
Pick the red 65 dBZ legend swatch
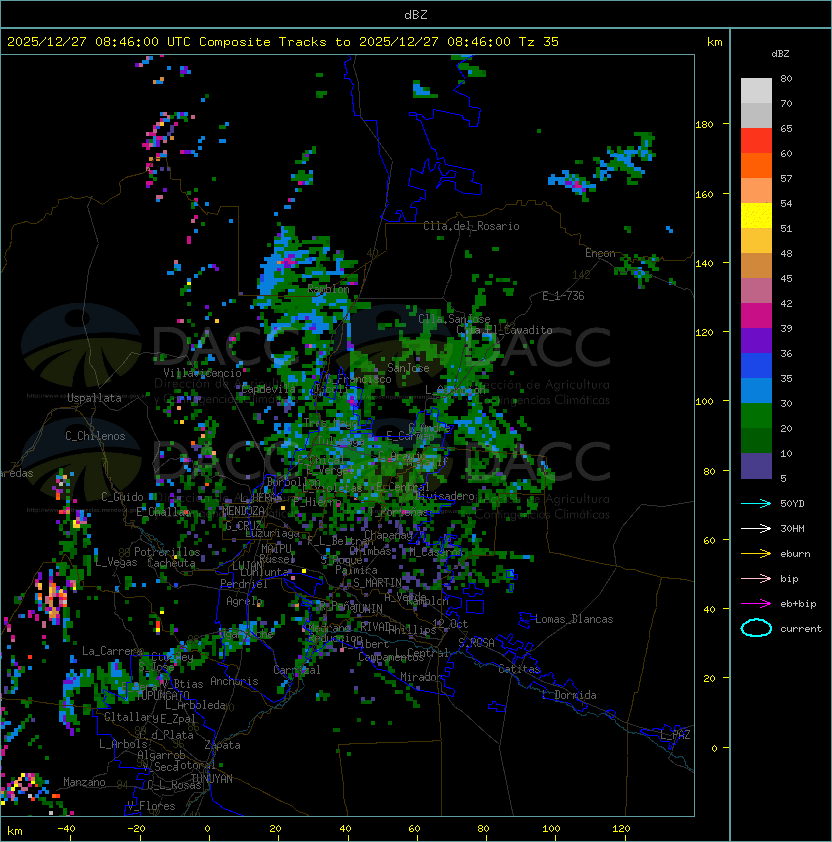pyautogui.click(x=756, y=141)
